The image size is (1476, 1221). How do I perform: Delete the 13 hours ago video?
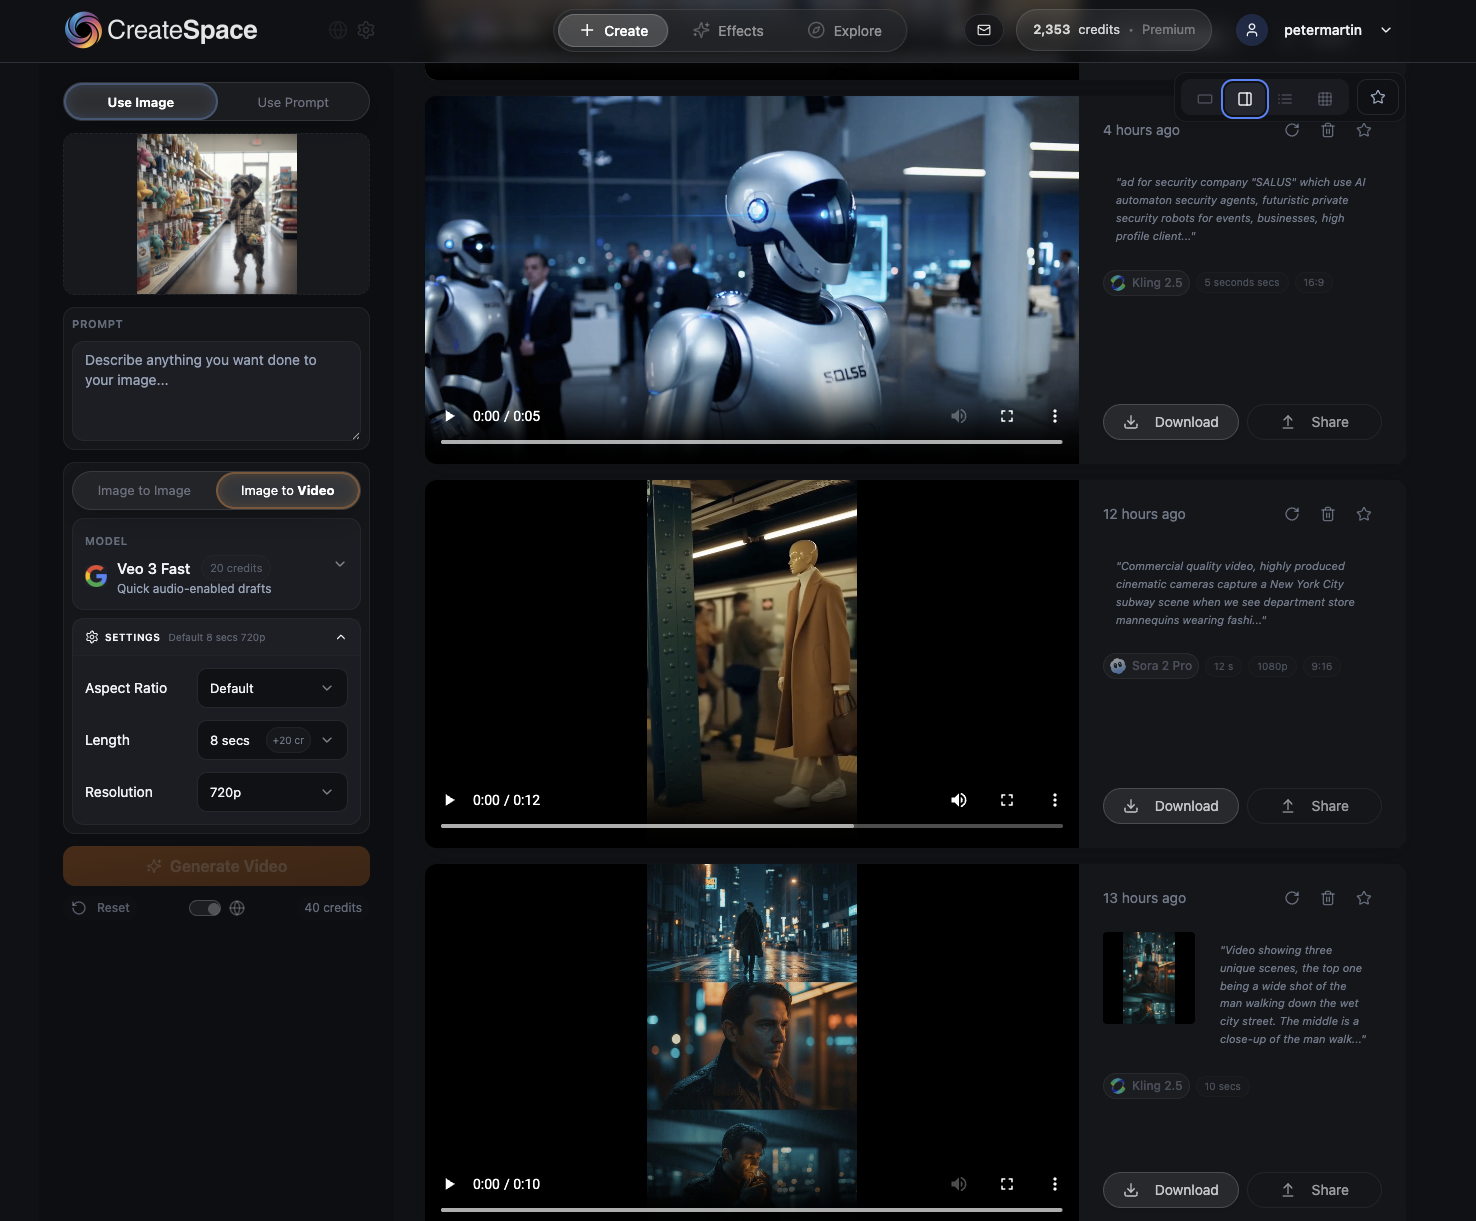[x=1328, y=898]
